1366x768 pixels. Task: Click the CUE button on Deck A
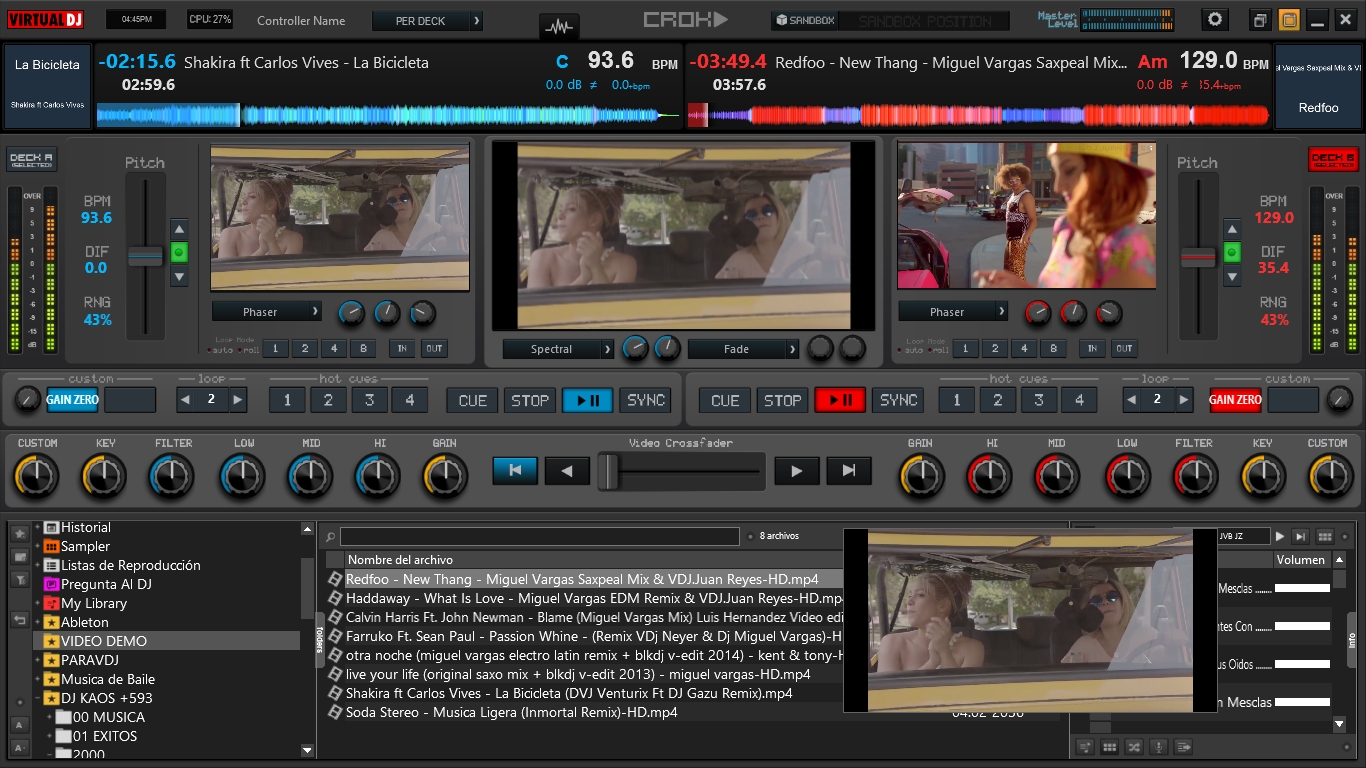473,400
